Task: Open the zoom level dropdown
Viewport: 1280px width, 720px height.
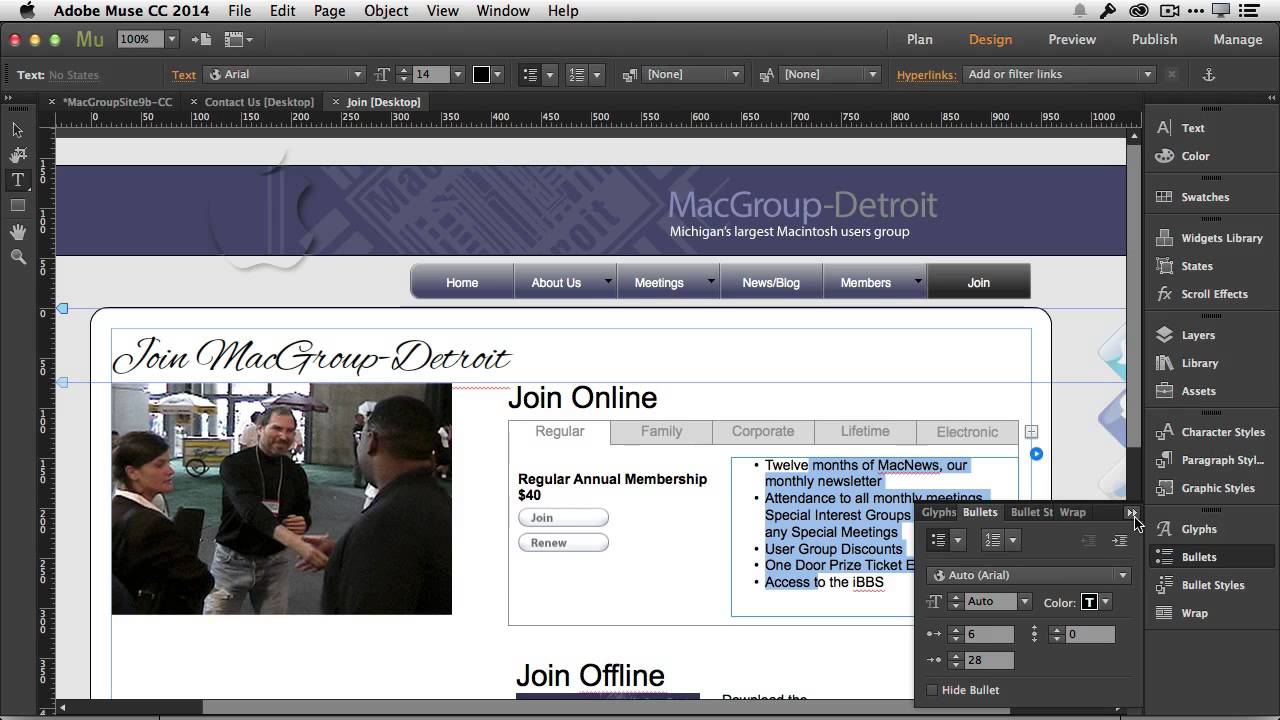Action: [172, 39]
